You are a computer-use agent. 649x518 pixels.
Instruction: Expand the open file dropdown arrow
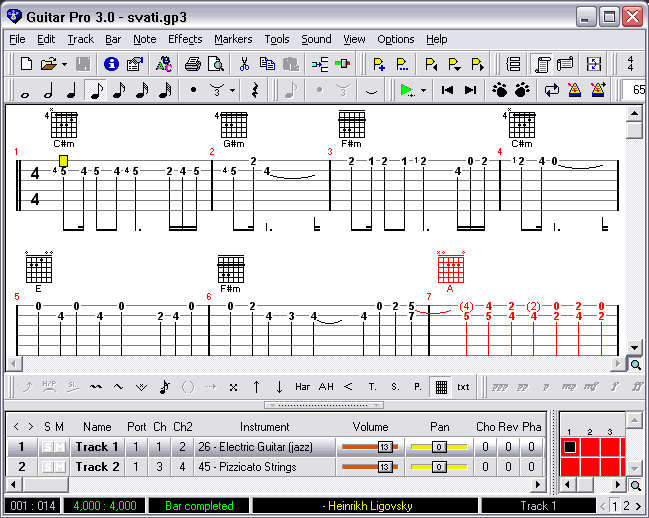pyautogui.click(x=64, y=65)
